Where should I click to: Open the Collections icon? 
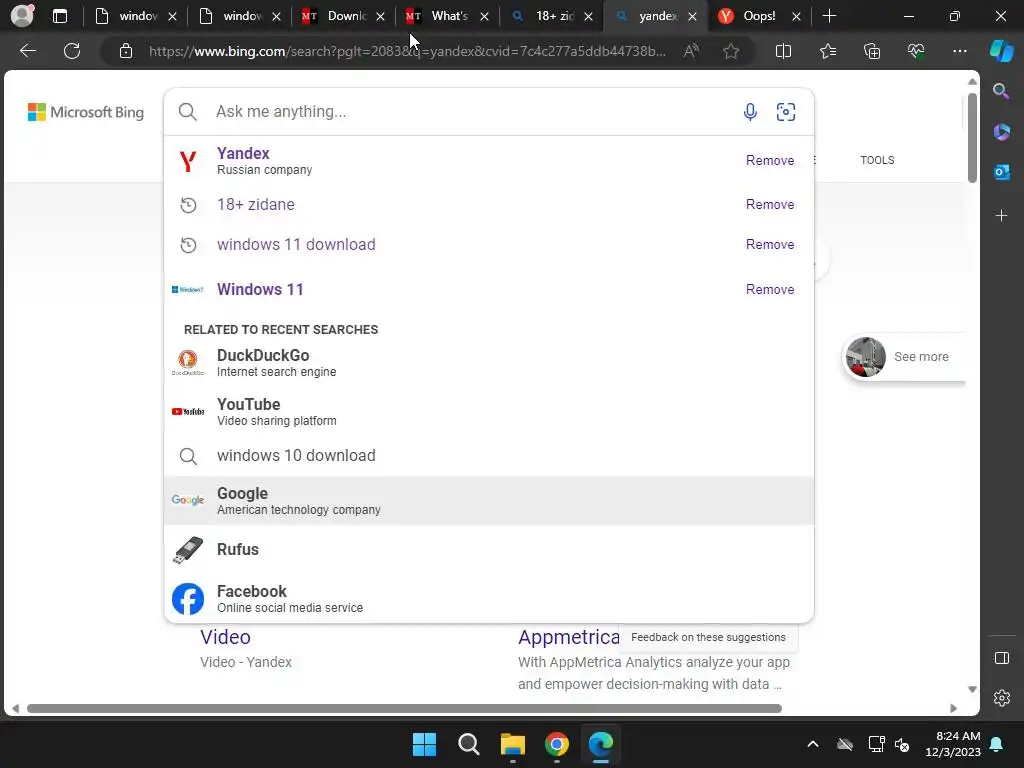pos(872,51)
